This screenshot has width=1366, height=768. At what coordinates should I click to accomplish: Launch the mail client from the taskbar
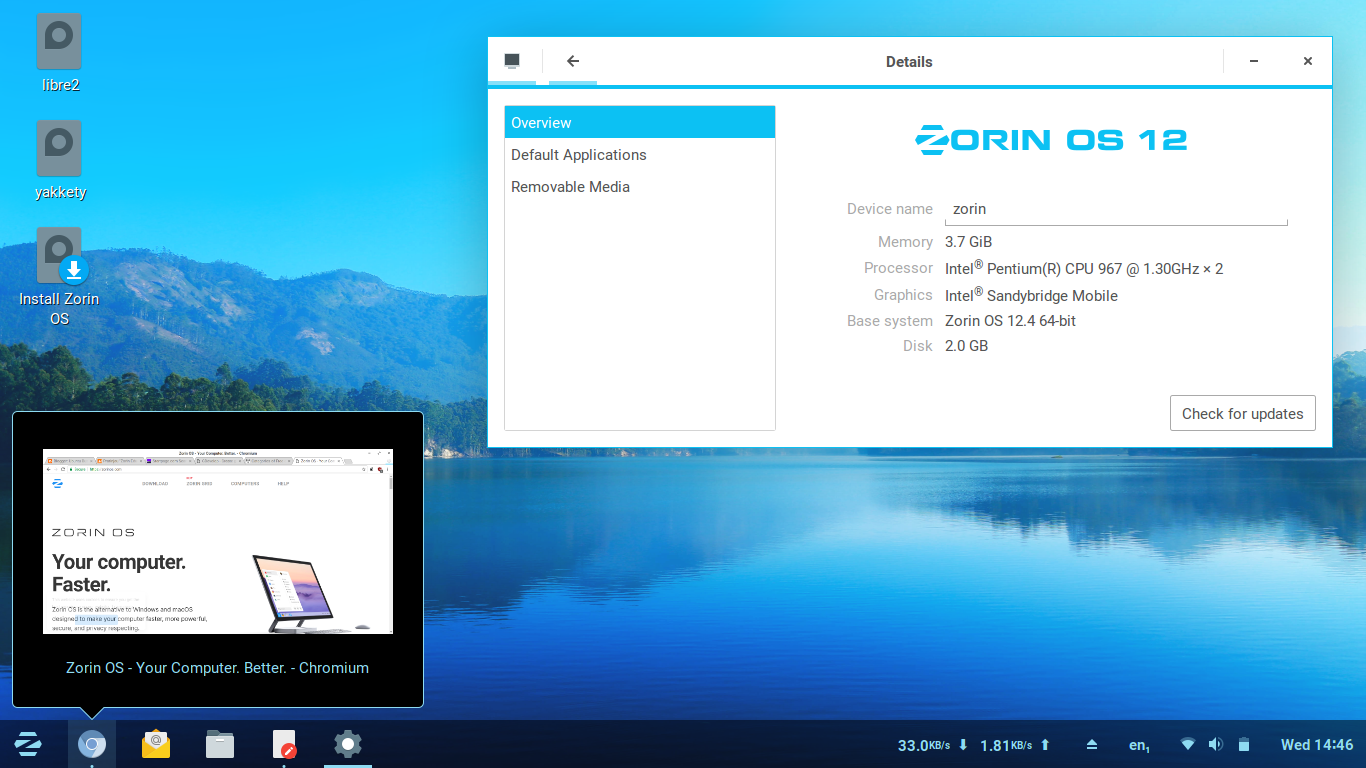click(x=156, y=744)
